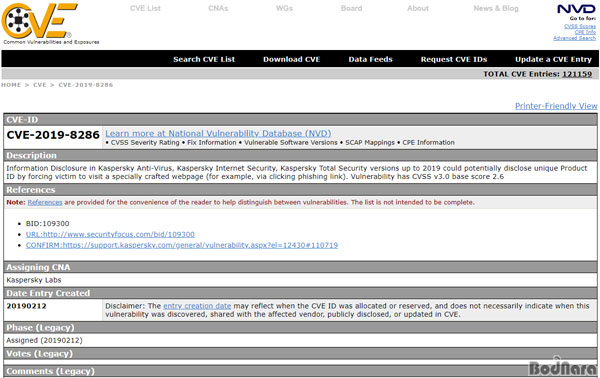Click Data Feeds in black bar
The height and width of the screenshot is (378, 600).
370,59
